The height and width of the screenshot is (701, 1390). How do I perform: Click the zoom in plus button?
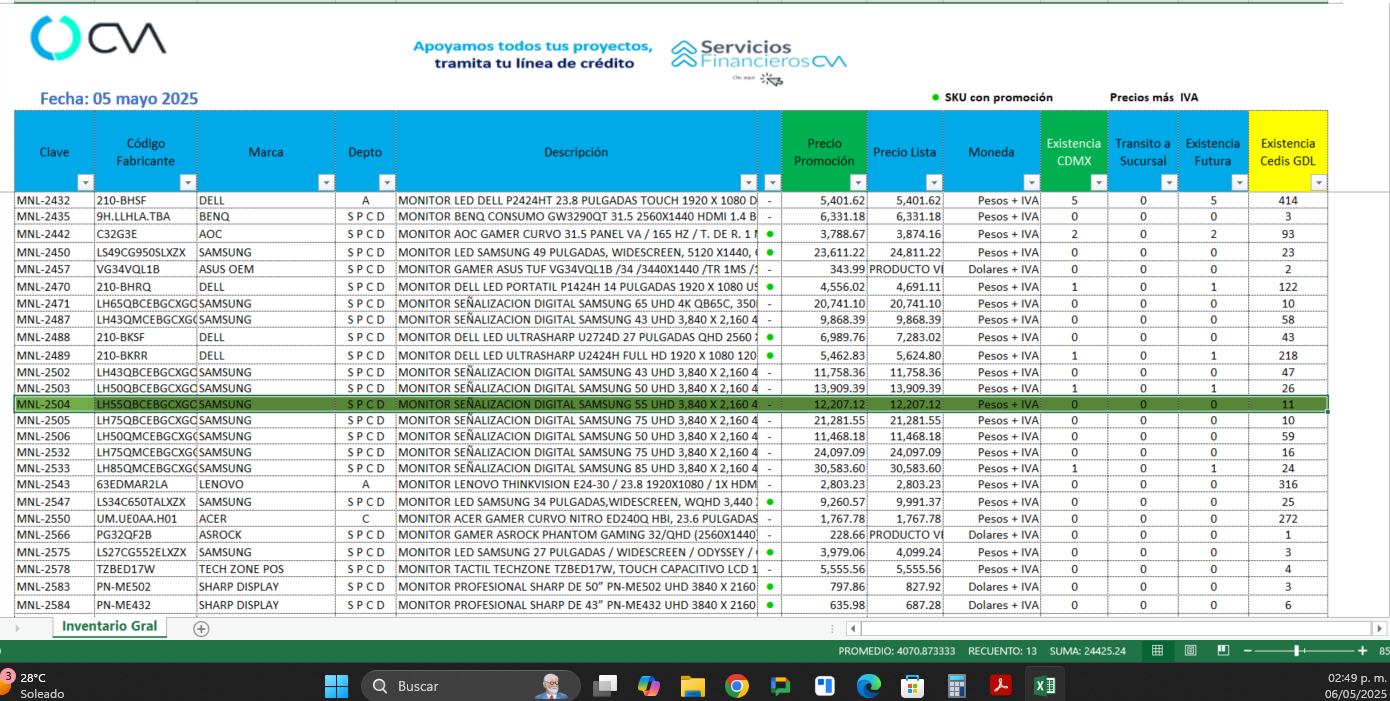pyautogui.click(x=1362, y=651)
